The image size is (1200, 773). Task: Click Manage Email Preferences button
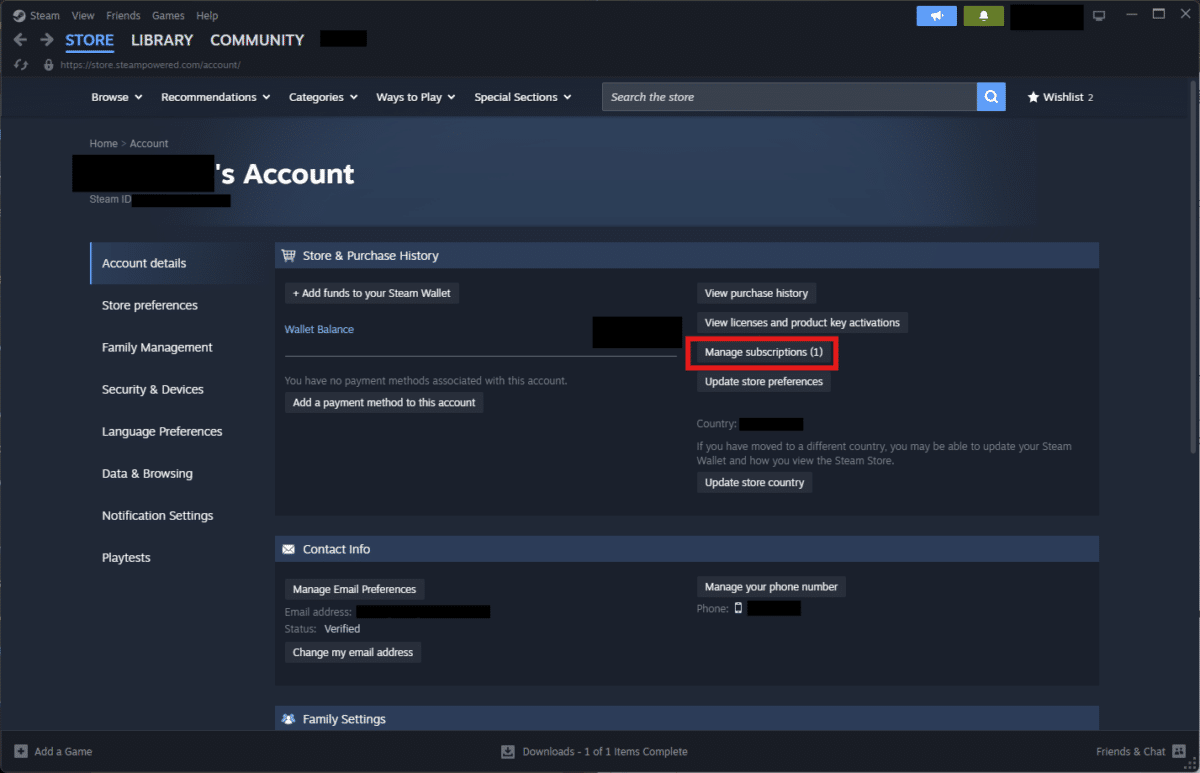pos(354,589)
